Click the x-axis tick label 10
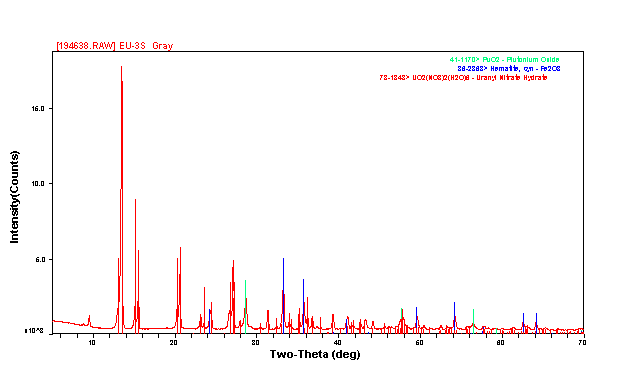Screen dimensions: 624x384 pyautogui.click(x=92, y=343)
